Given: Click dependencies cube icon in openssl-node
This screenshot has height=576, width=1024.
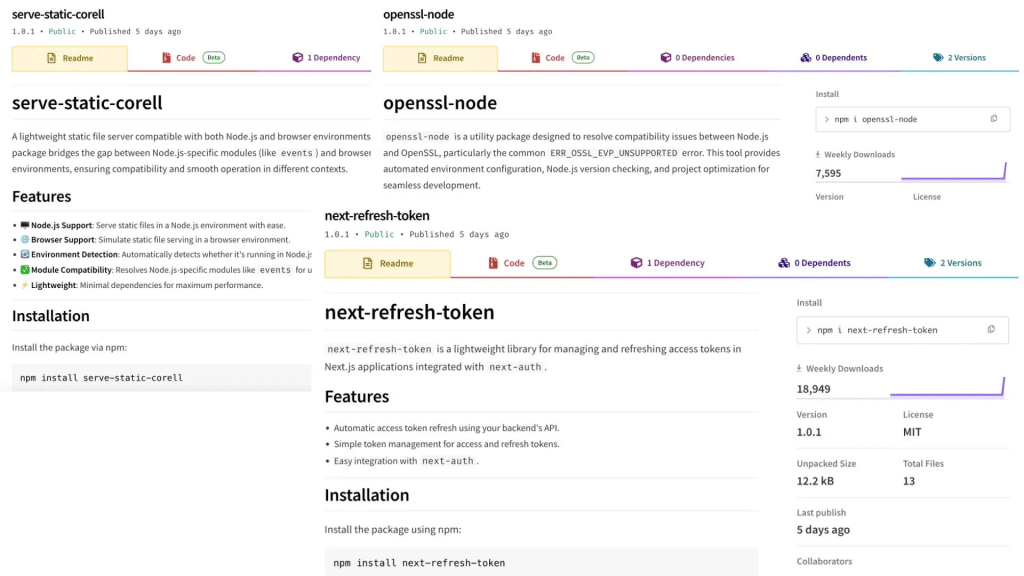Looking at the screenshot, I should pos(665,57).
